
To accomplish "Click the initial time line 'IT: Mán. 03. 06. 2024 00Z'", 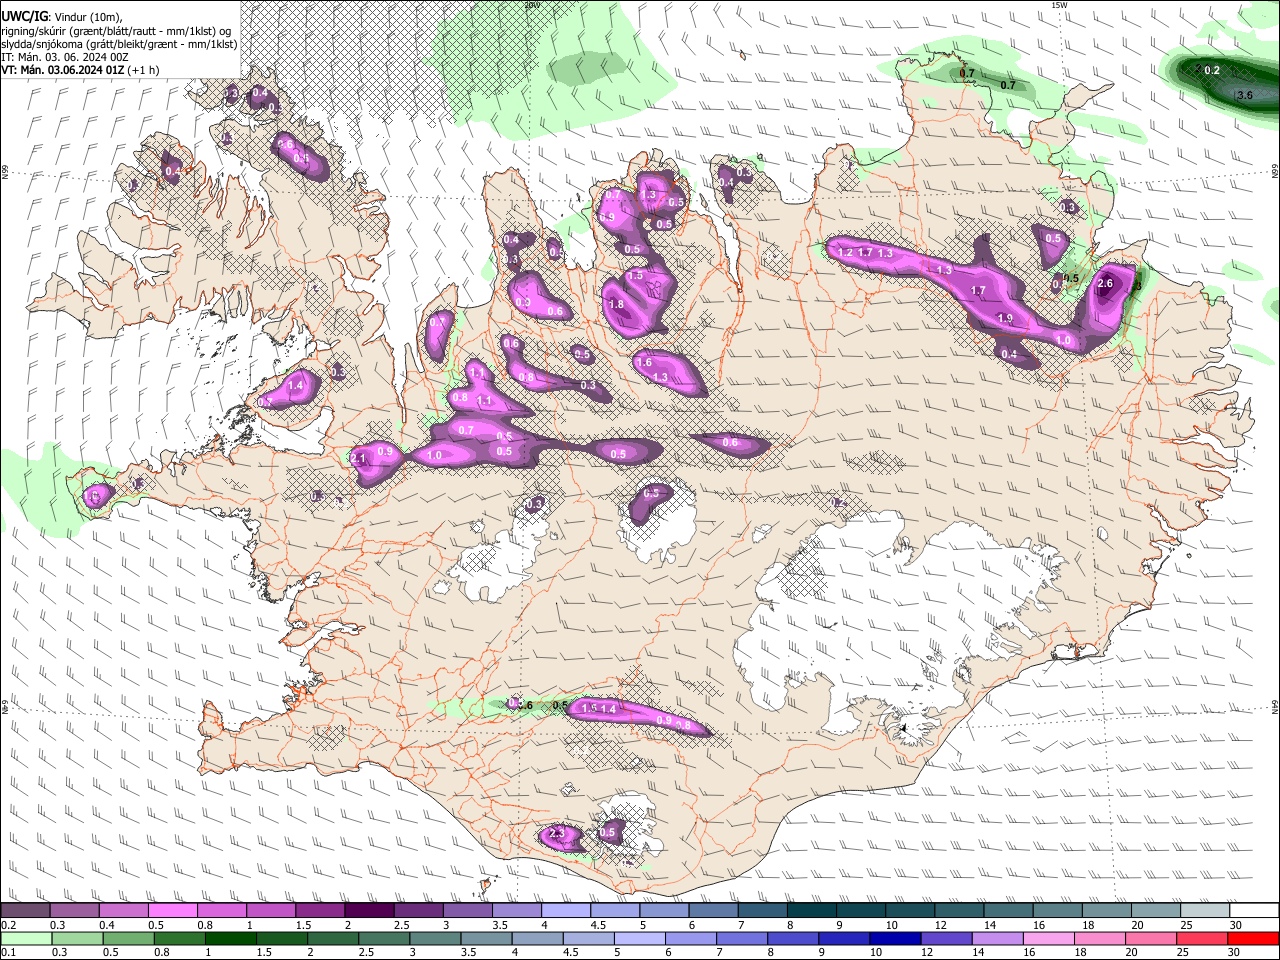I will coord(65,57).
